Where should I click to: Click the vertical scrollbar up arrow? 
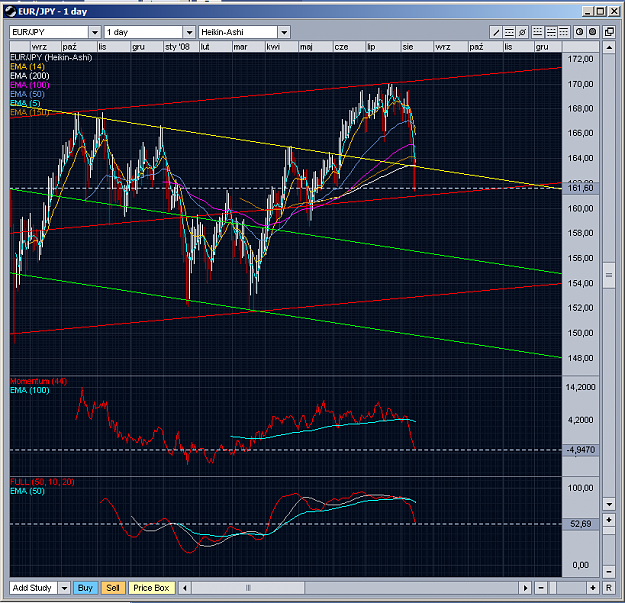(609, 48)
